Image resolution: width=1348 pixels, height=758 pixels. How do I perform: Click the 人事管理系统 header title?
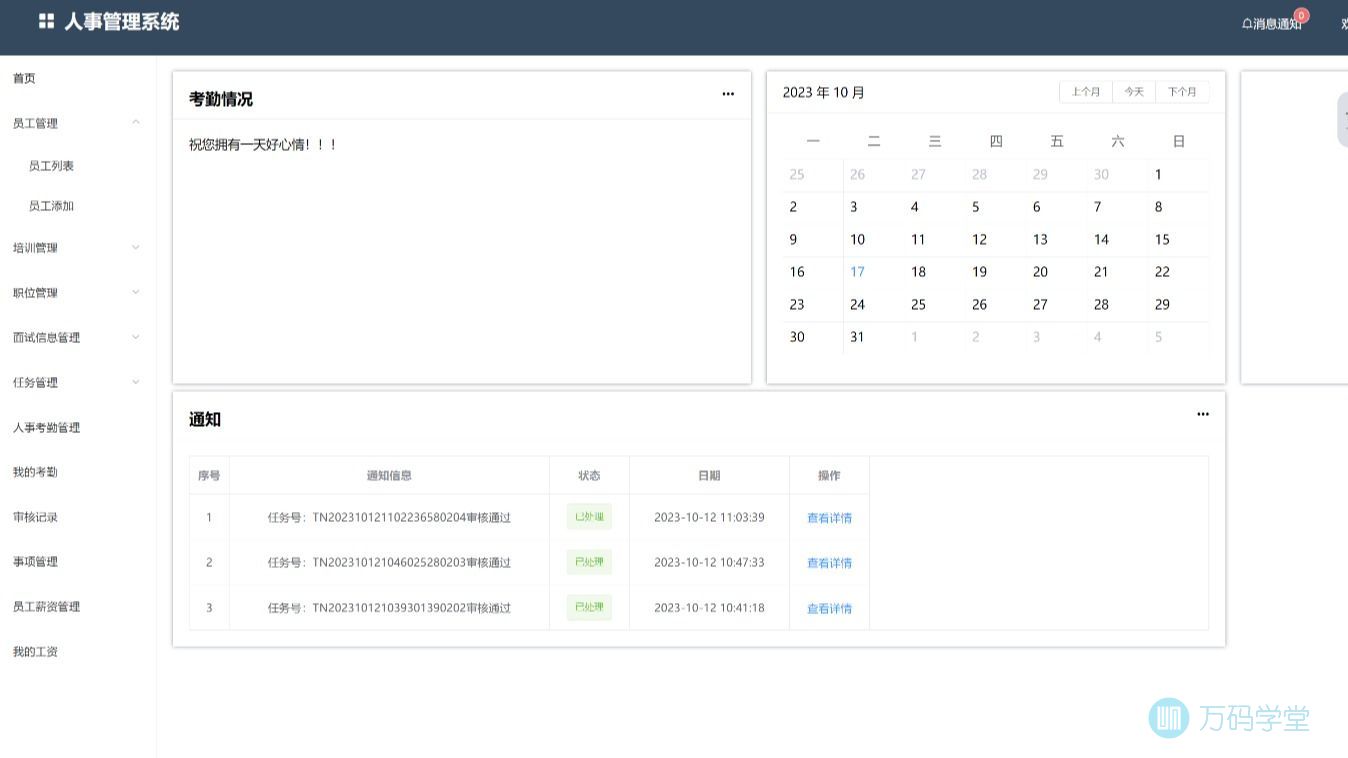coord(122,21)
